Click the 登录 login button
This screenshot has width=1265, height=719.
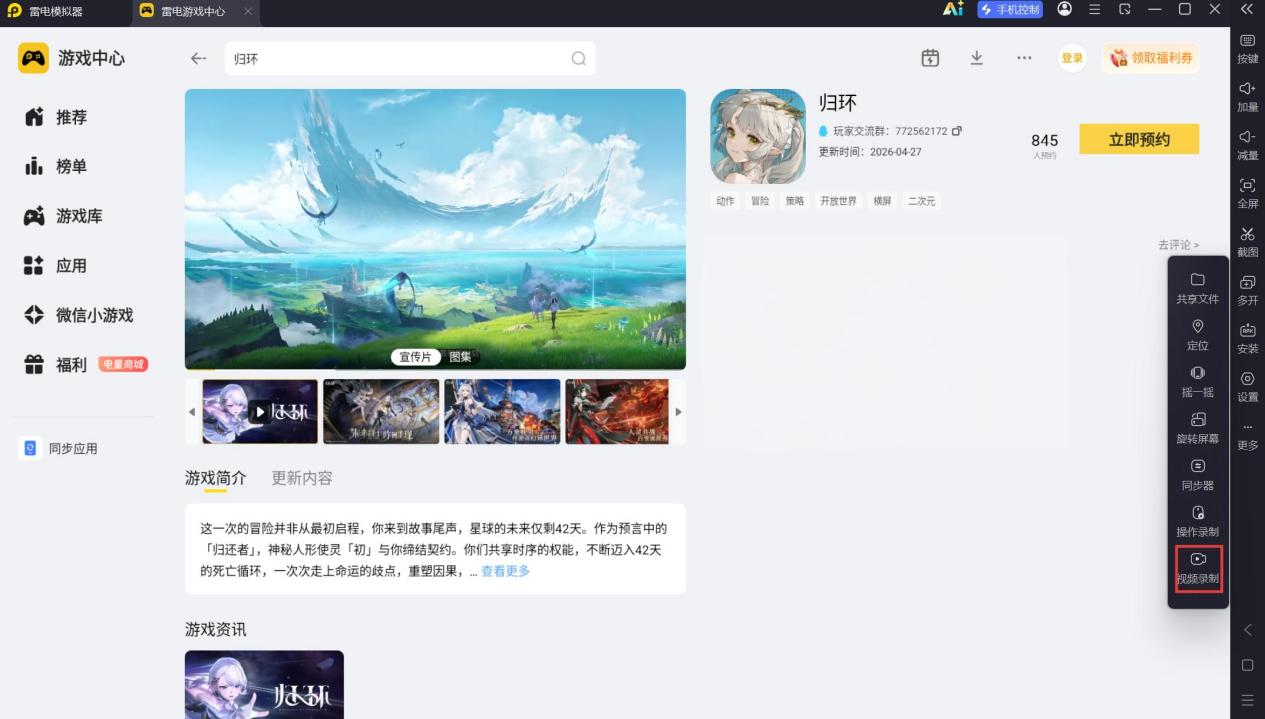[1072, 58]
